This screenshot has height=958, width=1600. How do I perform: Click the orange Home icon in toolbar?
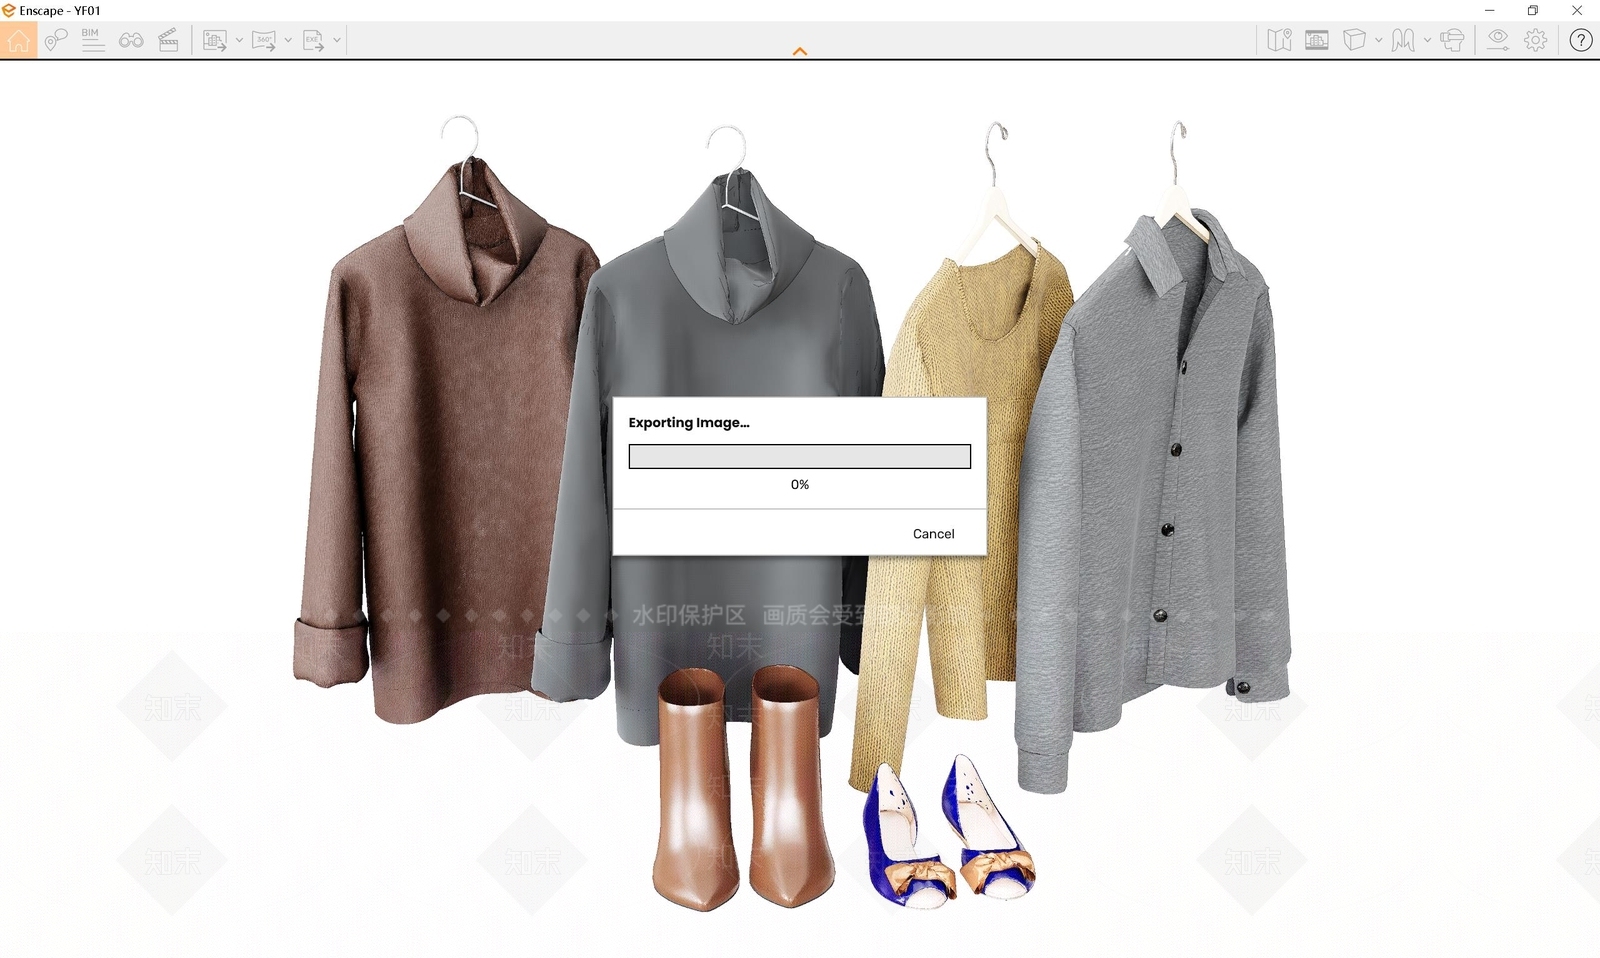[18, 40]
